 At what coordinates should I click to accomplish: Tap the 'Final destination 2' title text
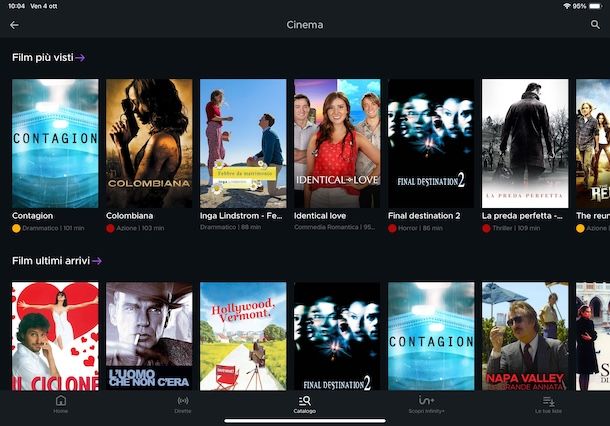pyautogui.click(x=424, y=216)
